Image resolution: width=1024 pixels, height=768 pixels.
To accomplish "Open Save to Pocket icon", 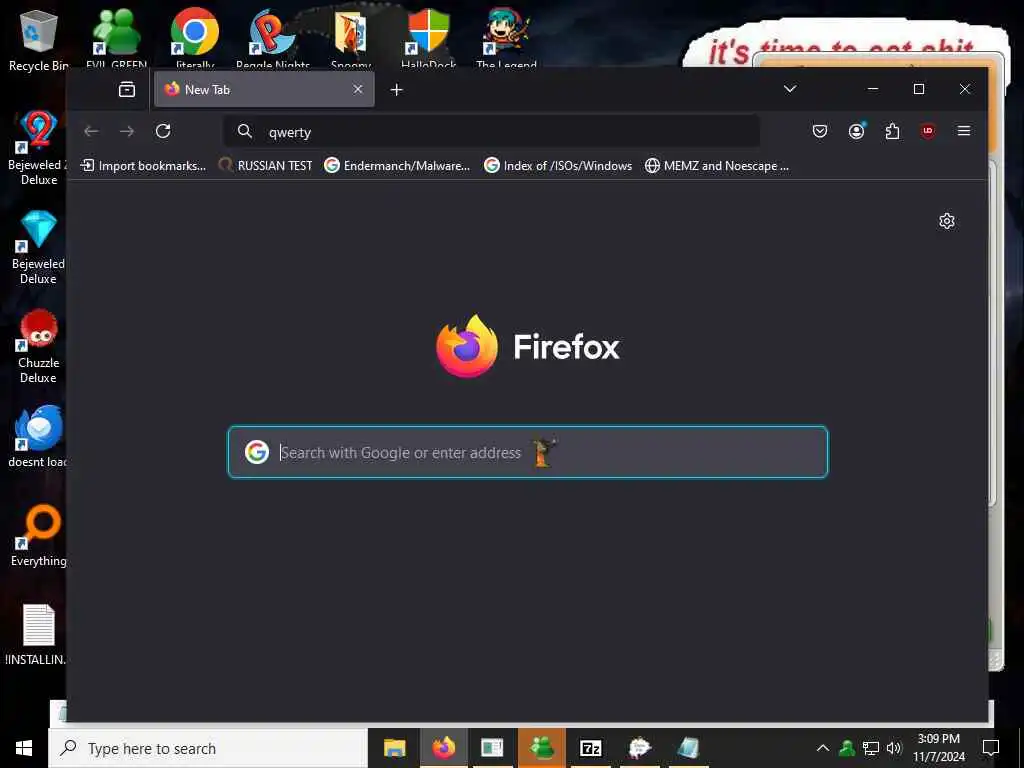I will [x=820, y=131].
